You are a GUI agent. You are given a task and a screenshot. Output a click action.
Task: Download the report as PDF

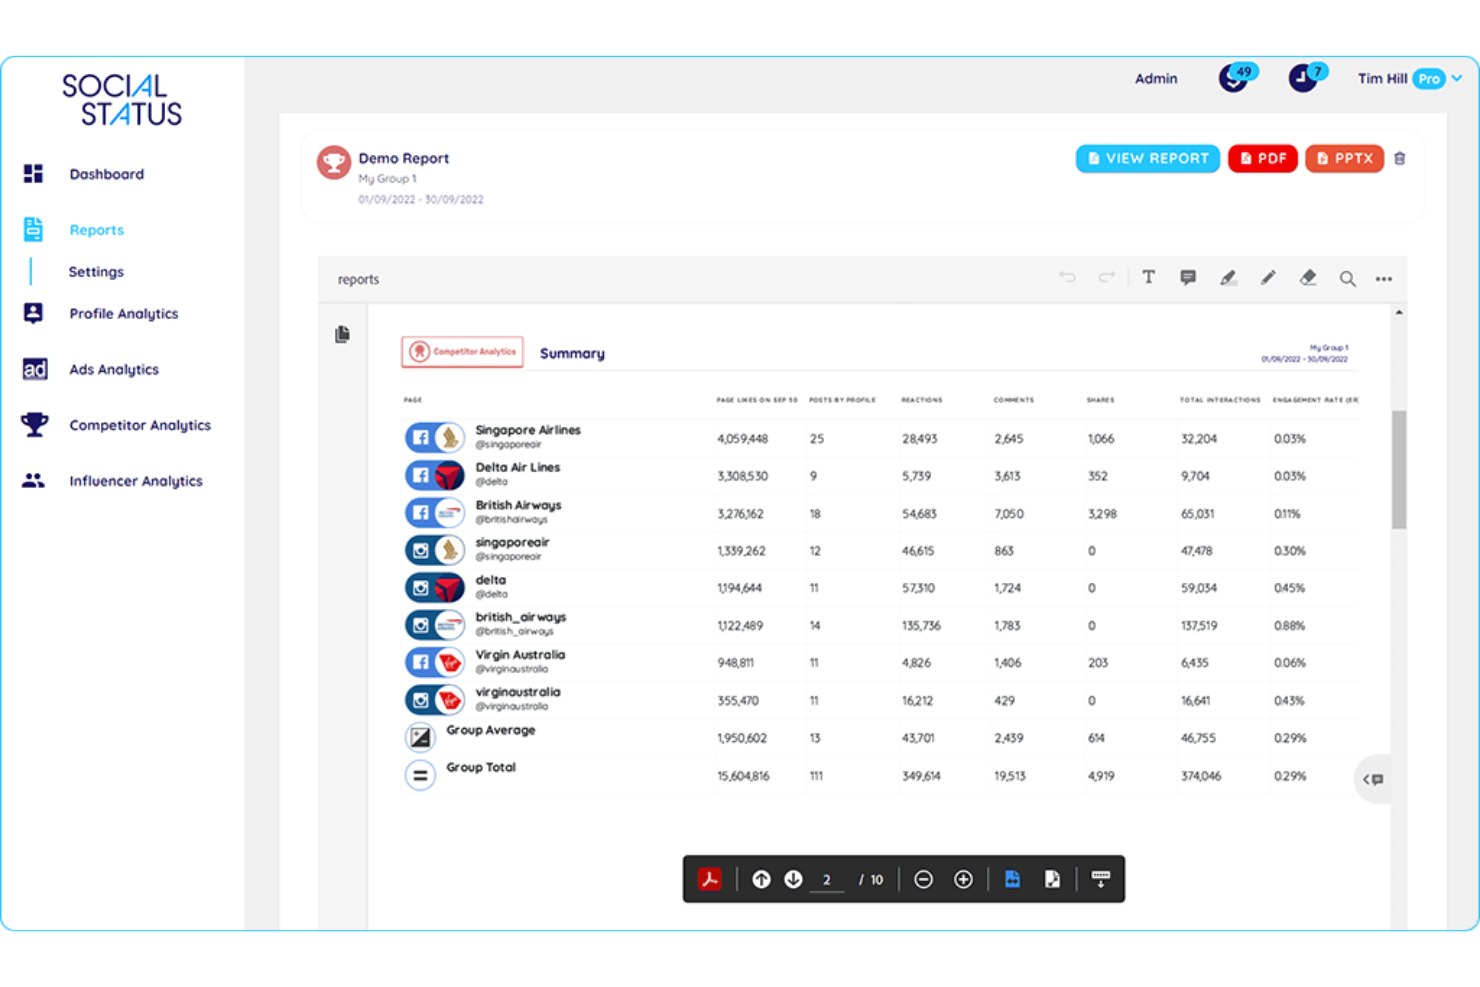point(1263,159)
